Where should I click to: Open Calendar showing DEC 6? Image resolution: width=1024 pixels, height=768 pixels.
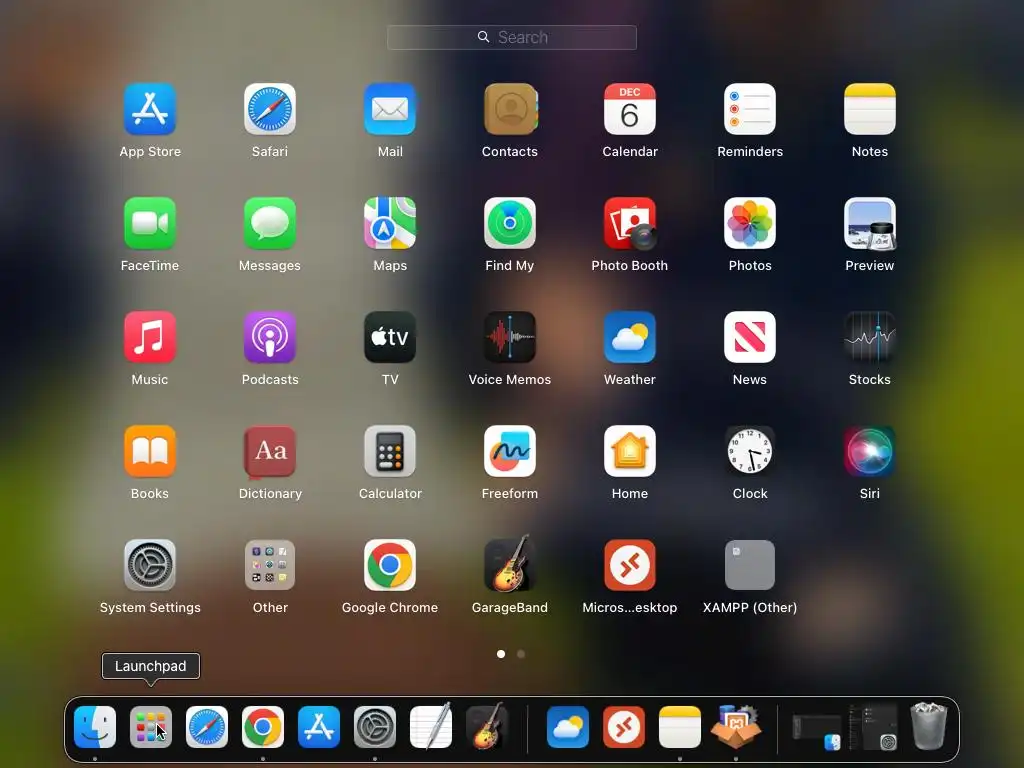(x=630, y=109)
